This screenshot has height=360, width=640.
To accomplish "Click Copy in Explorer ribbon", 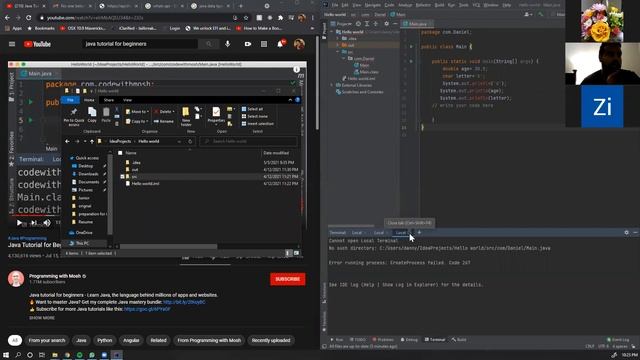I will pos(92,115).
